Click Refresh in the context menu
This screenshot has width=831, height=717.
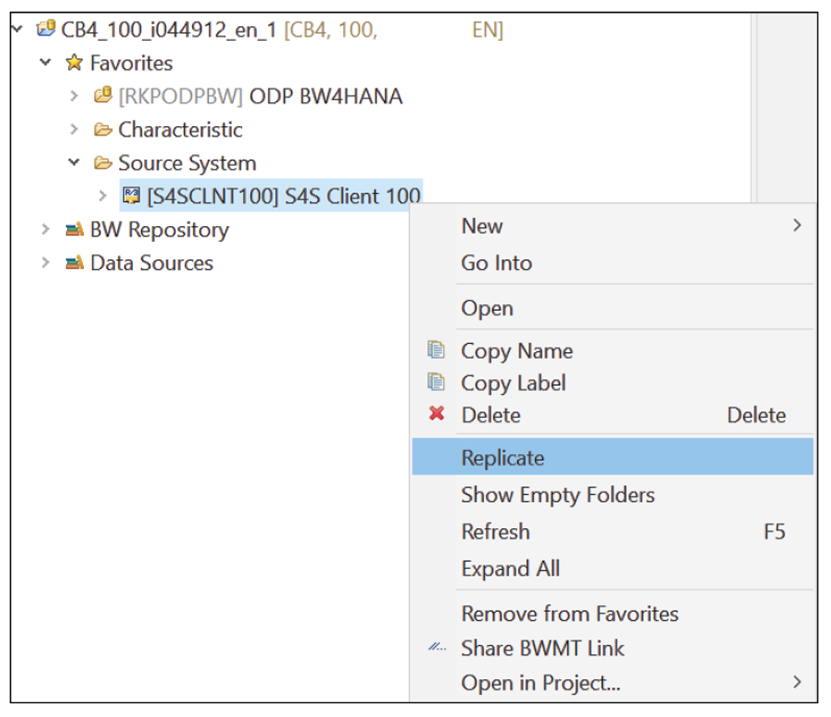point(495,531)
